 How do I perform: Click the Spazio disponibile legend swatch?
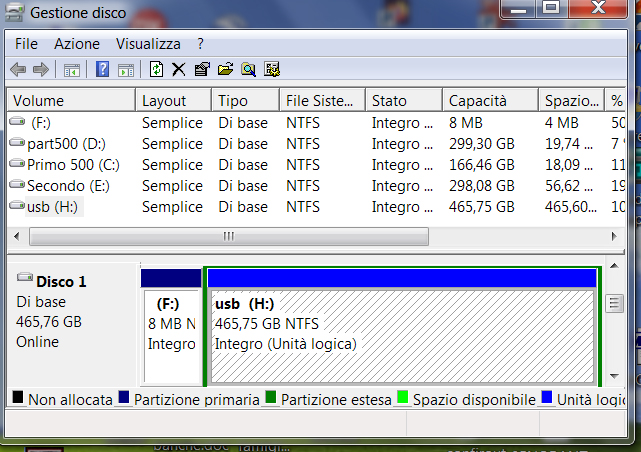pyautogui.click(x=403, y=397)
